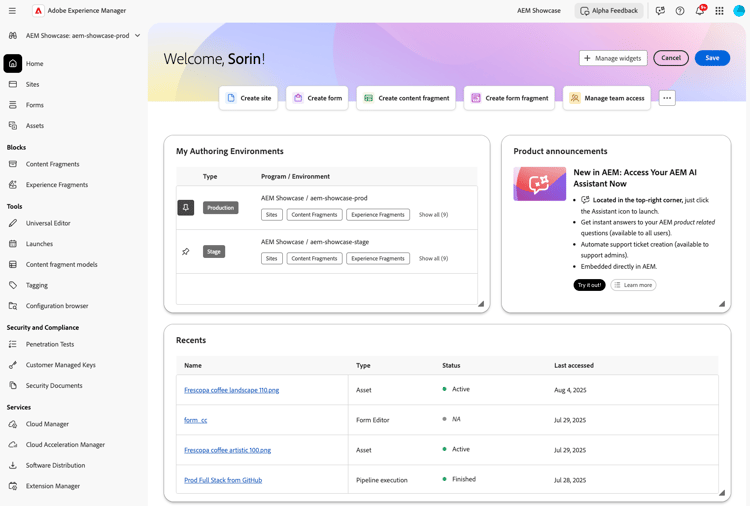
Task: Click the Cancel button
Action: tap(671, 58)
